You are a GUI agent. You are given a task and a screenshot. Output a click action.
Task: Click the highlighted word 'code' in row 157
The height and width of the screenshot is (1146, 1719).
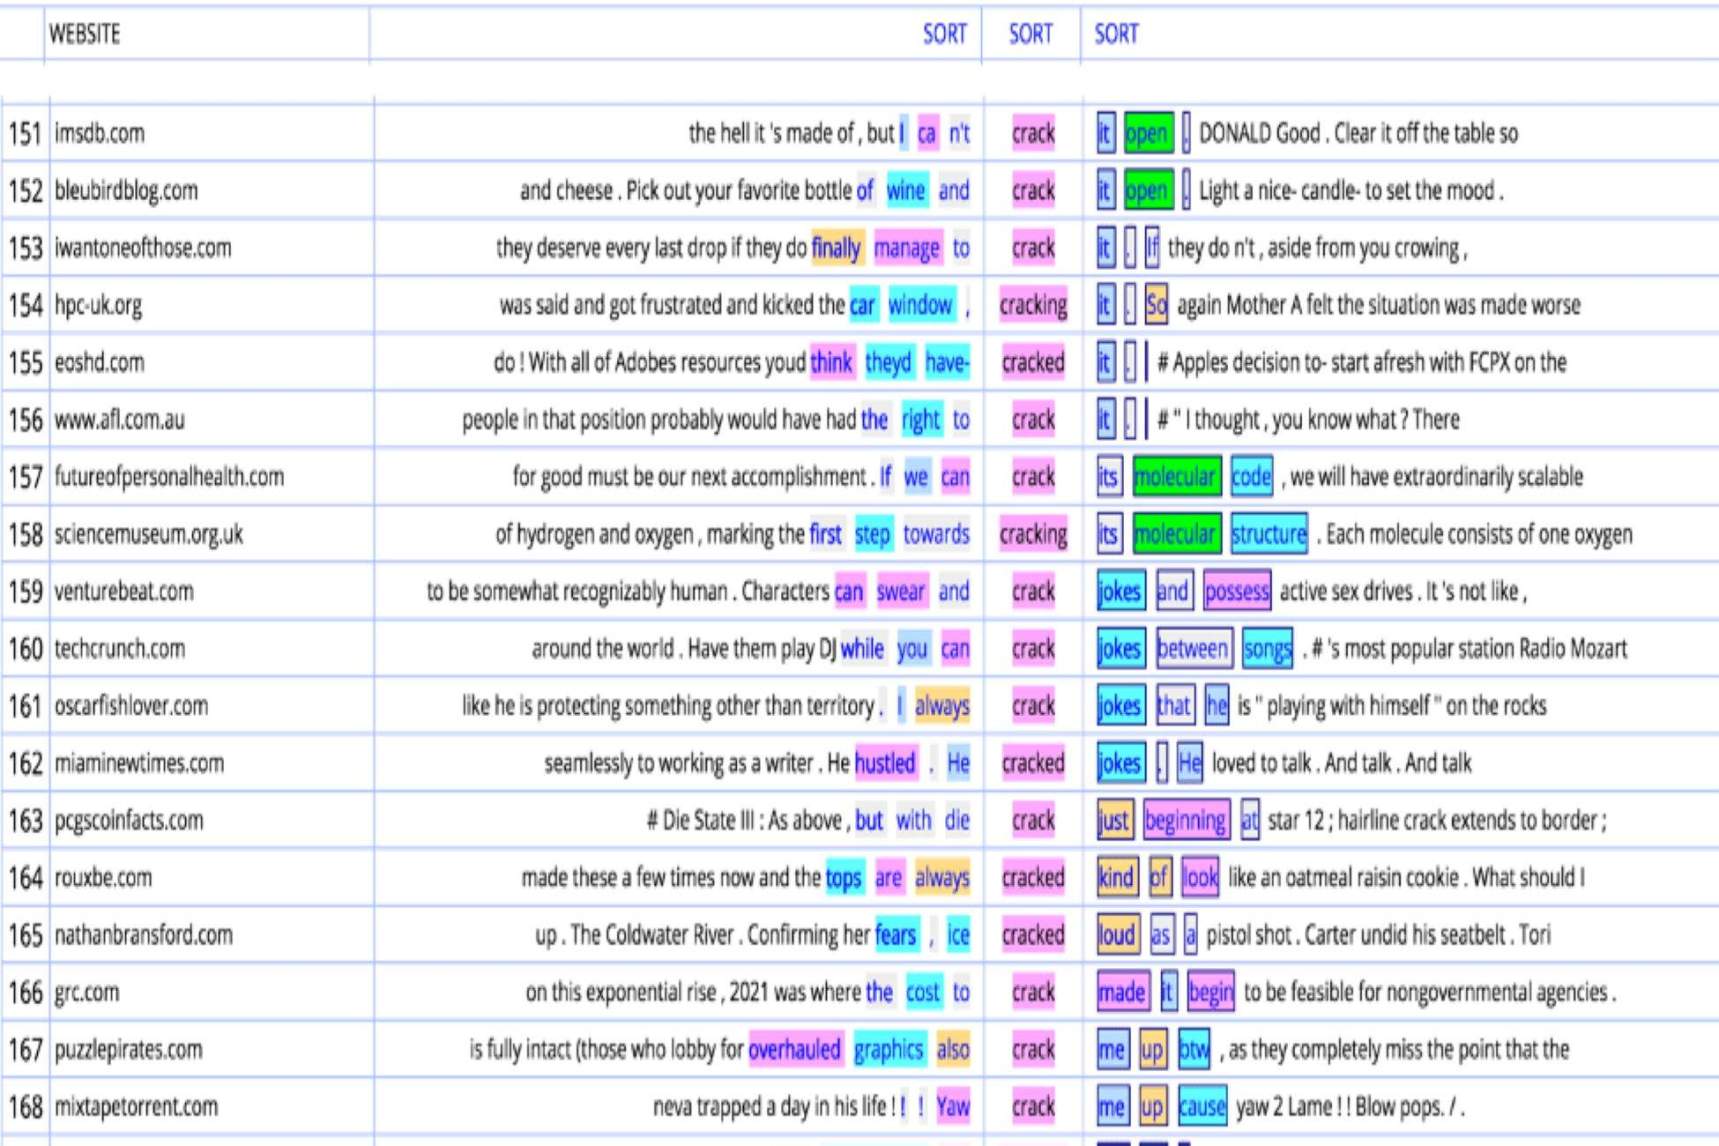1251,477
